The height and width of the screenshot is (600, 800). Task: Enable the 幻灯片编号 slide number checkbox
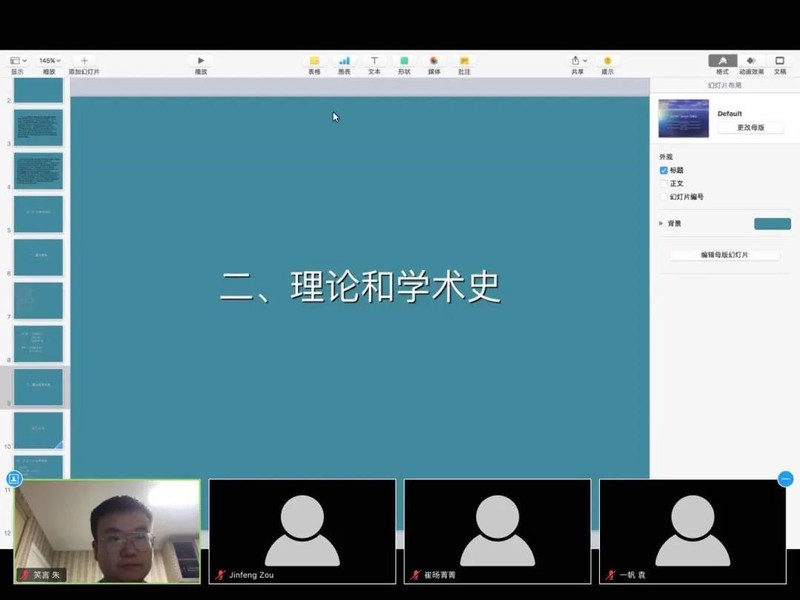coord(663,197)
